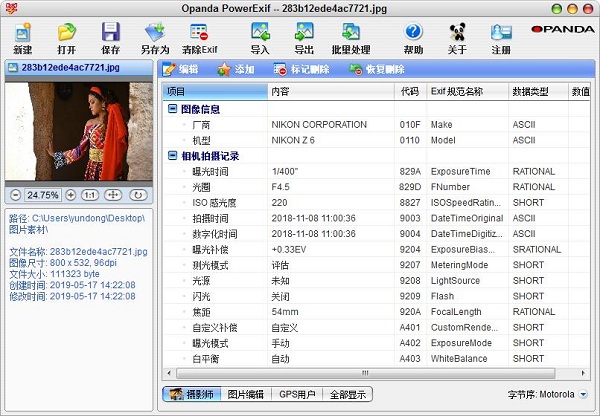Click the 新建 (New) toolbar icon

click(22, 37)
